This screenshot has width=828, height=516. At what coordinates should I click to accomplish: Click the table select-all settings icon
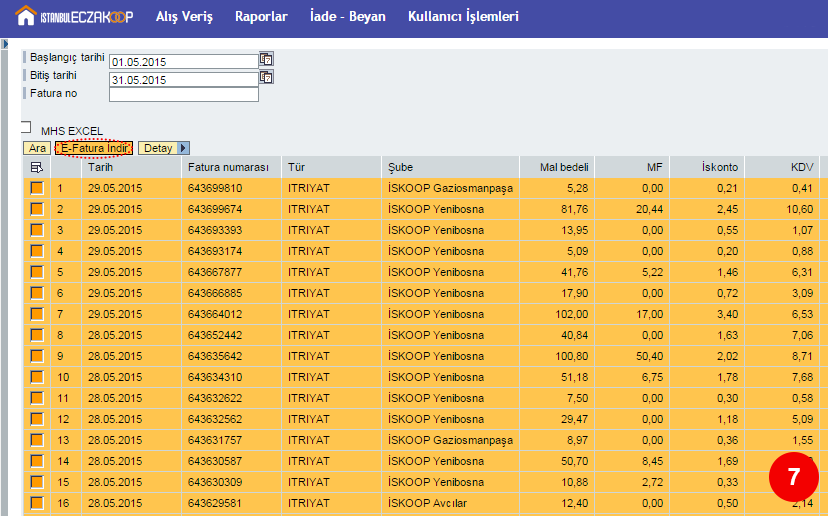[x=37, y=167]
